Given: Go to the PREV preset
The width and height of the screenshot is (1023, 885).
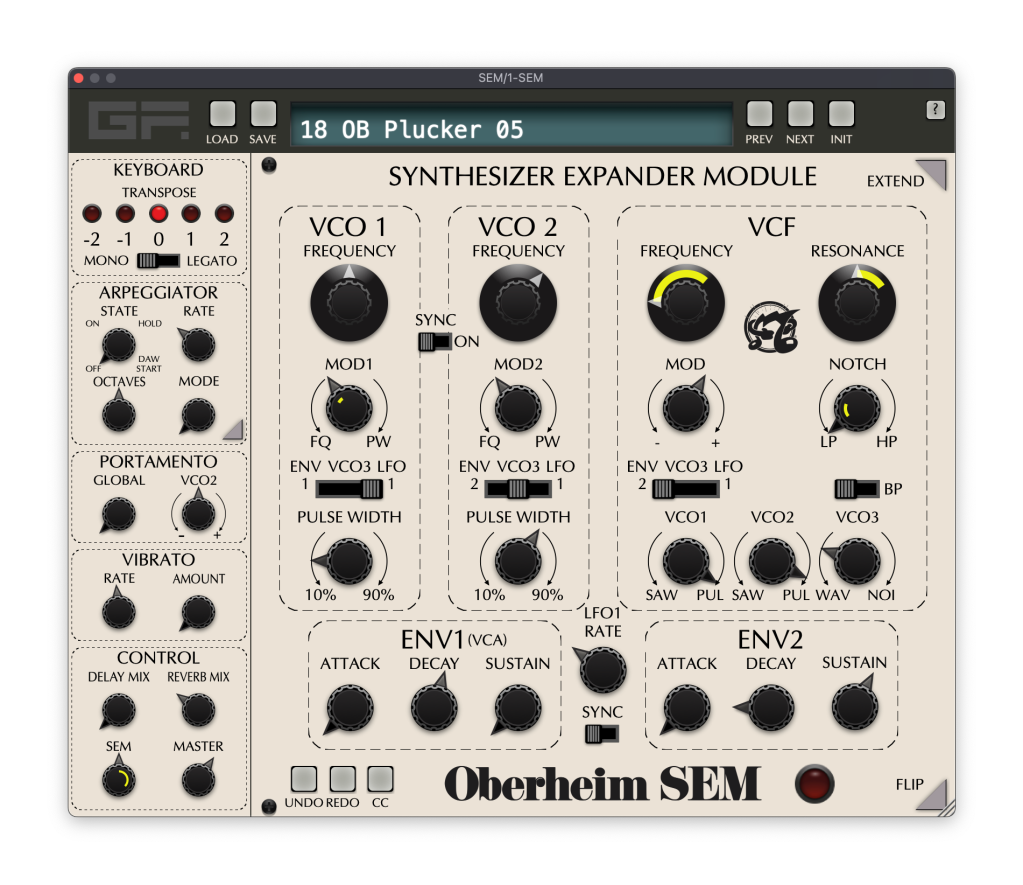Looking at the screenshot, I should pyautogui.click(x=759, y=114).
